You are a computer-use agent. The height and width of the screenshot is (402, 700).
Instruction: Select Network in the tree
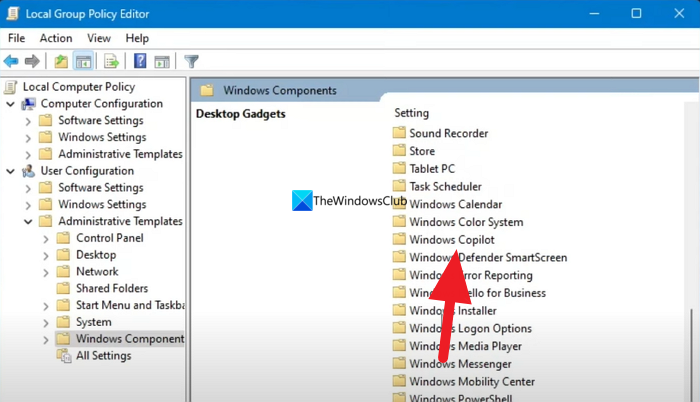pos(97,272)
